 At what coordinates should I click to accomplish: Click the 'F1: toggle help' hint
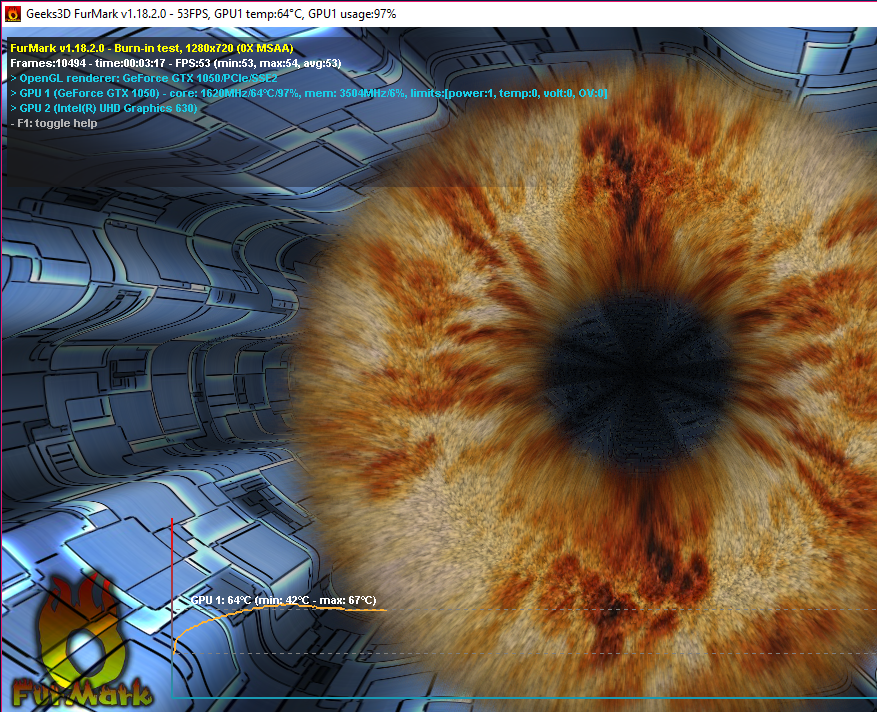click(54, 123)
